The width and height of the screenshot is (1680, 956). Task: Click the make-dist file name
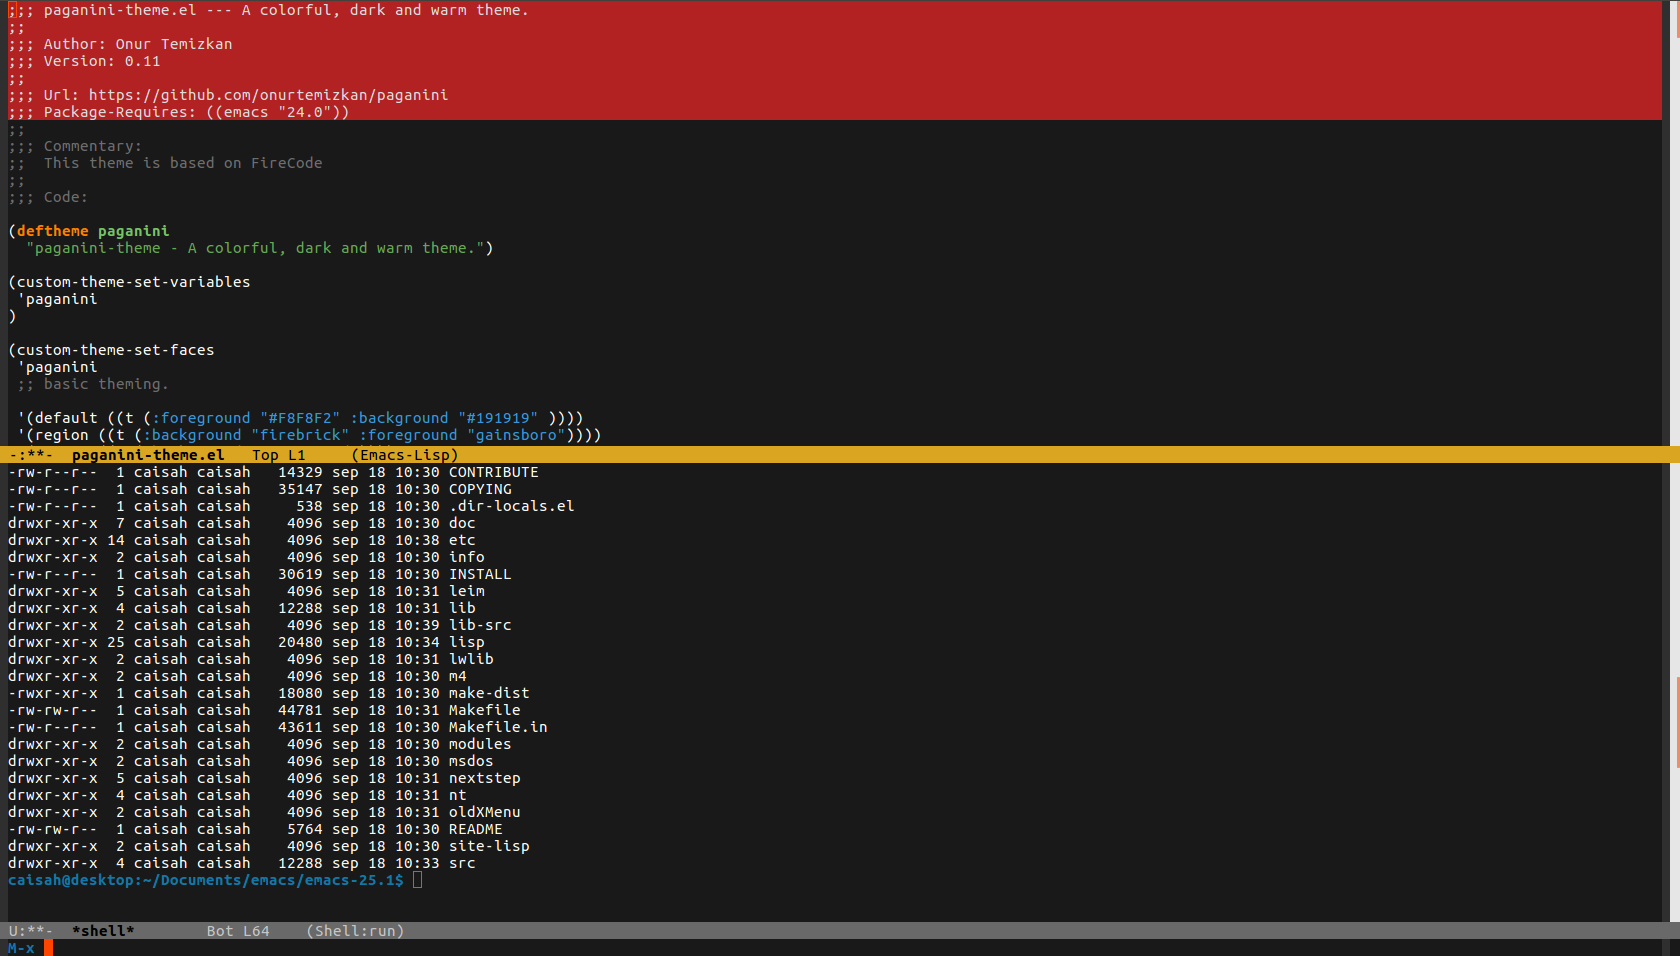point(489,693)
